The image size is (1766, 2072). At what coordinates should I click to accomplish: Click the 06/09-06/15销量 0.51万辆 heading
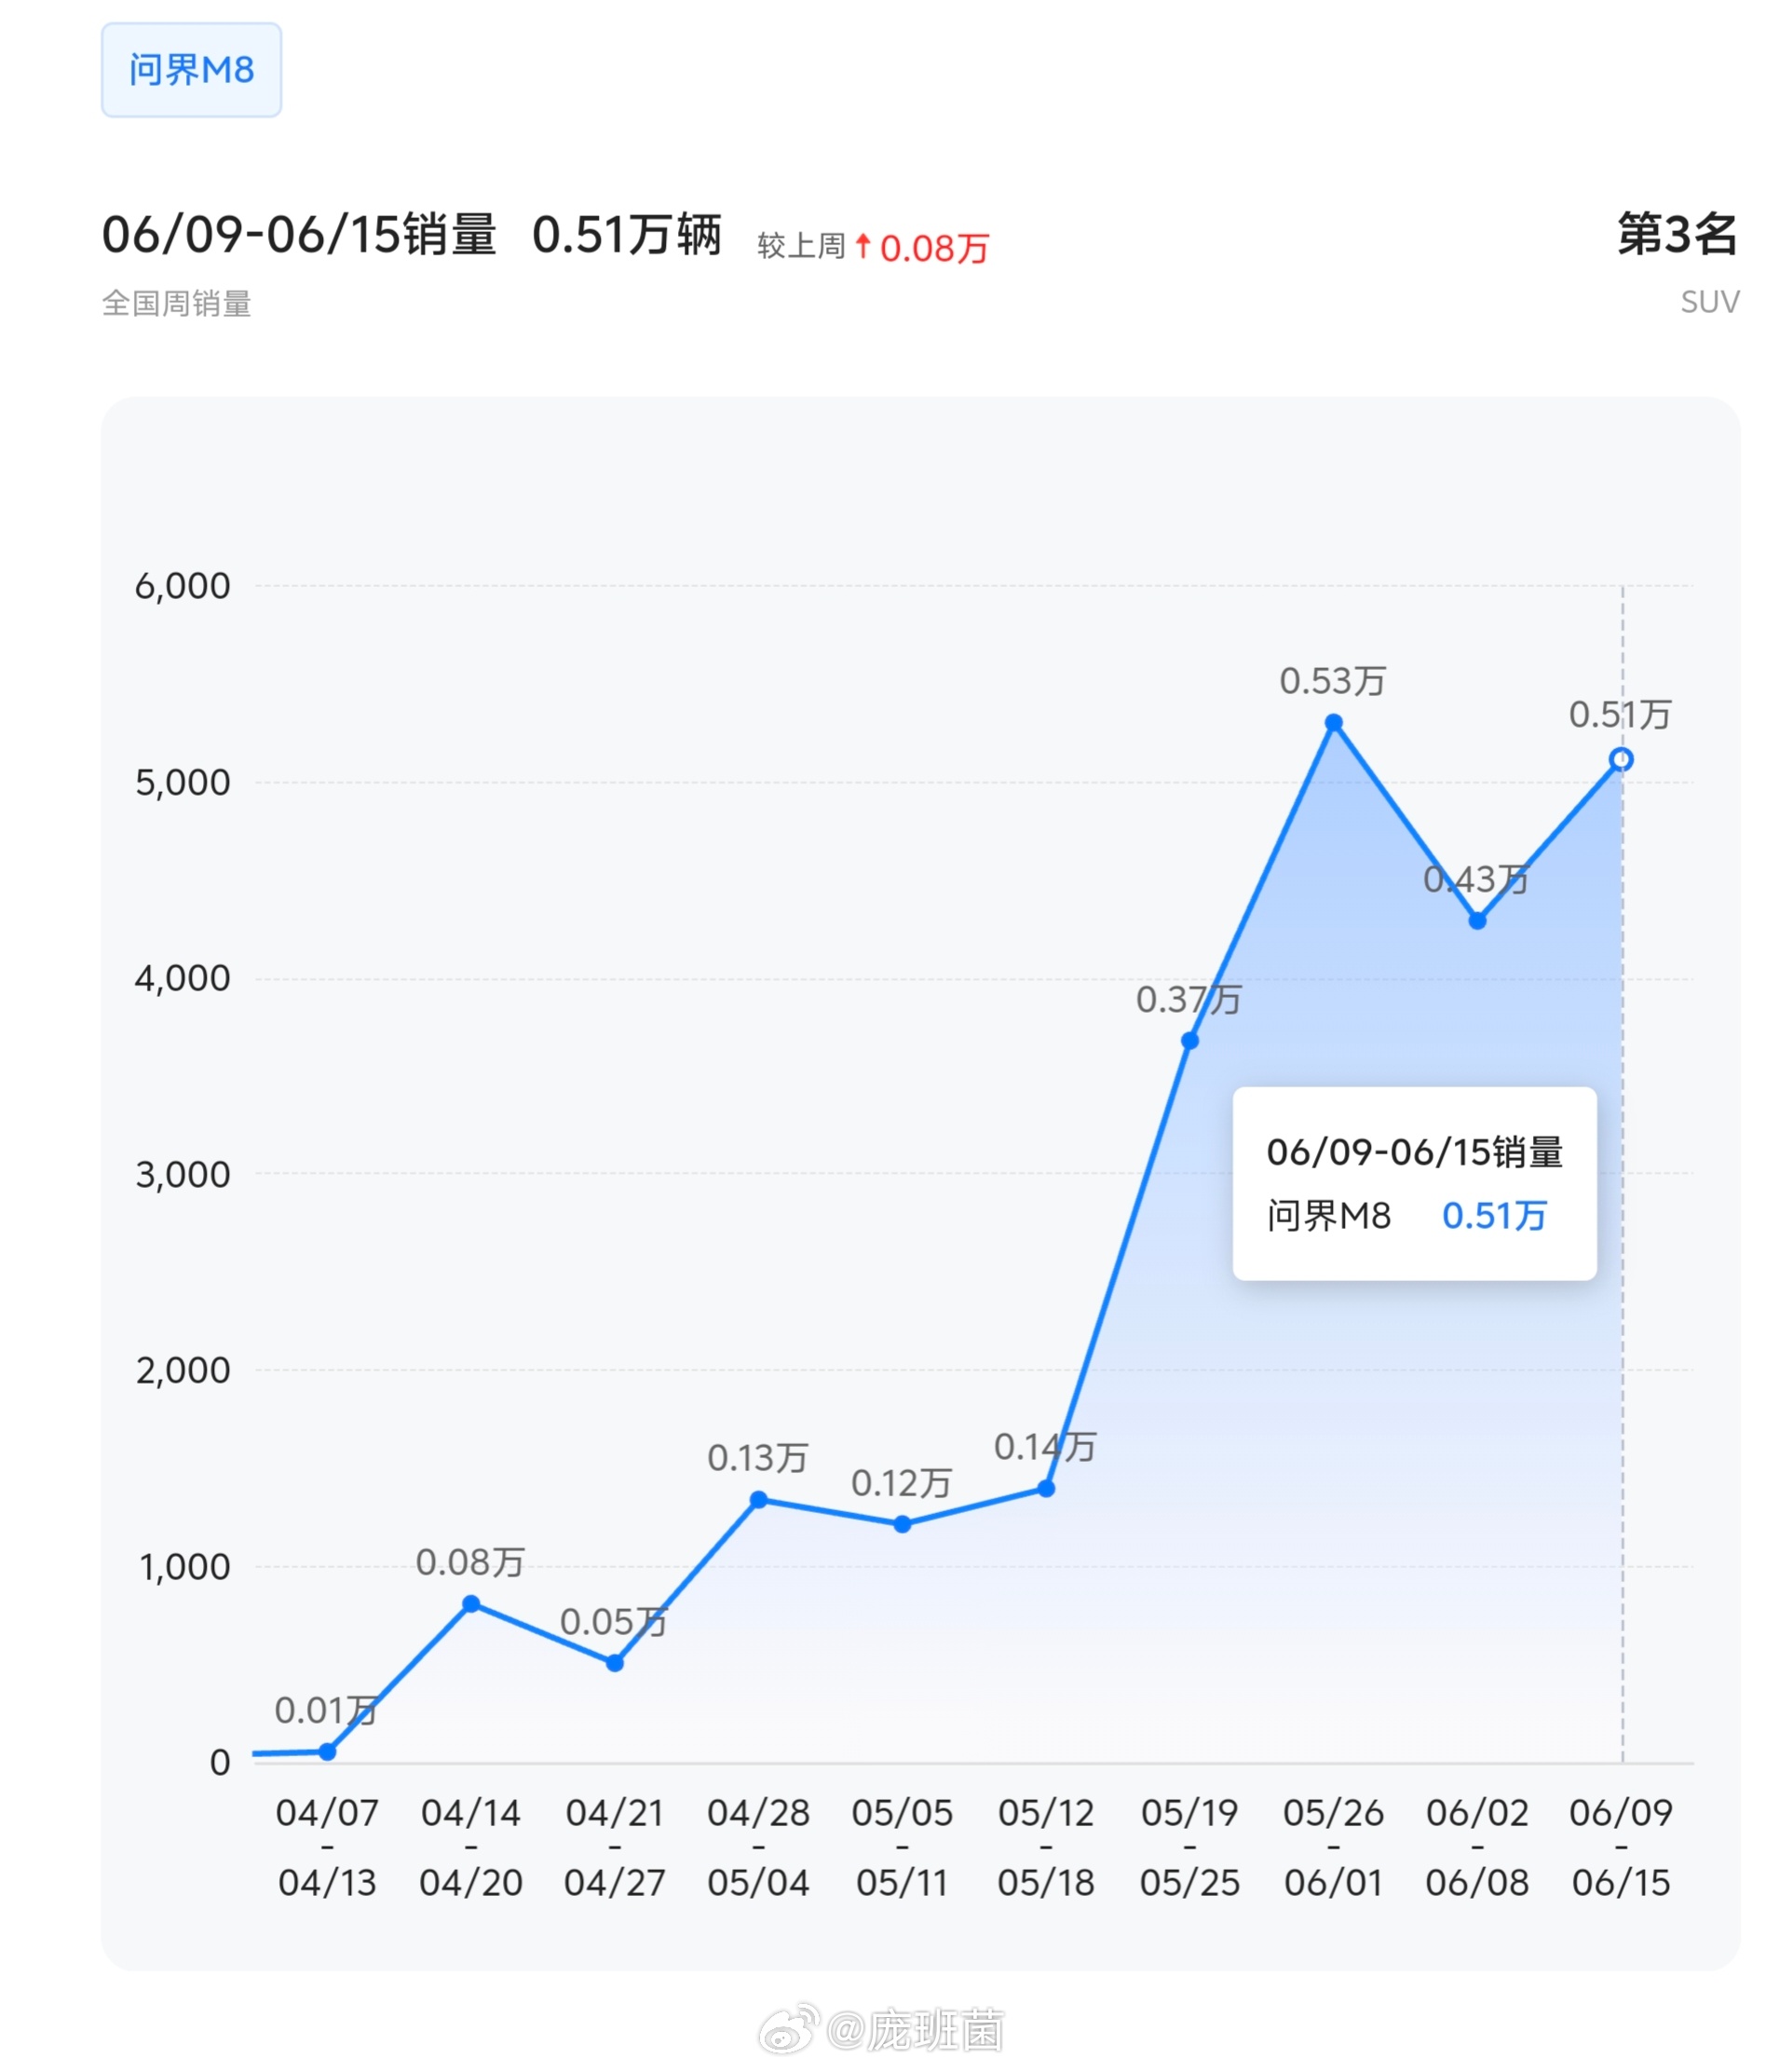coord(411,235)
